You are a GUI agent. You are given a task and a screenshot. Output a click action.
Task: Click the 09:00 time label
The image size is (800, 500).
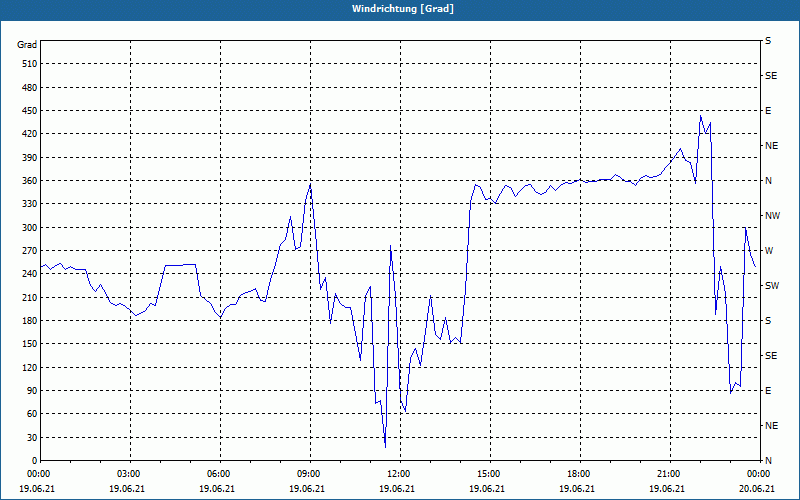[307, 474]
